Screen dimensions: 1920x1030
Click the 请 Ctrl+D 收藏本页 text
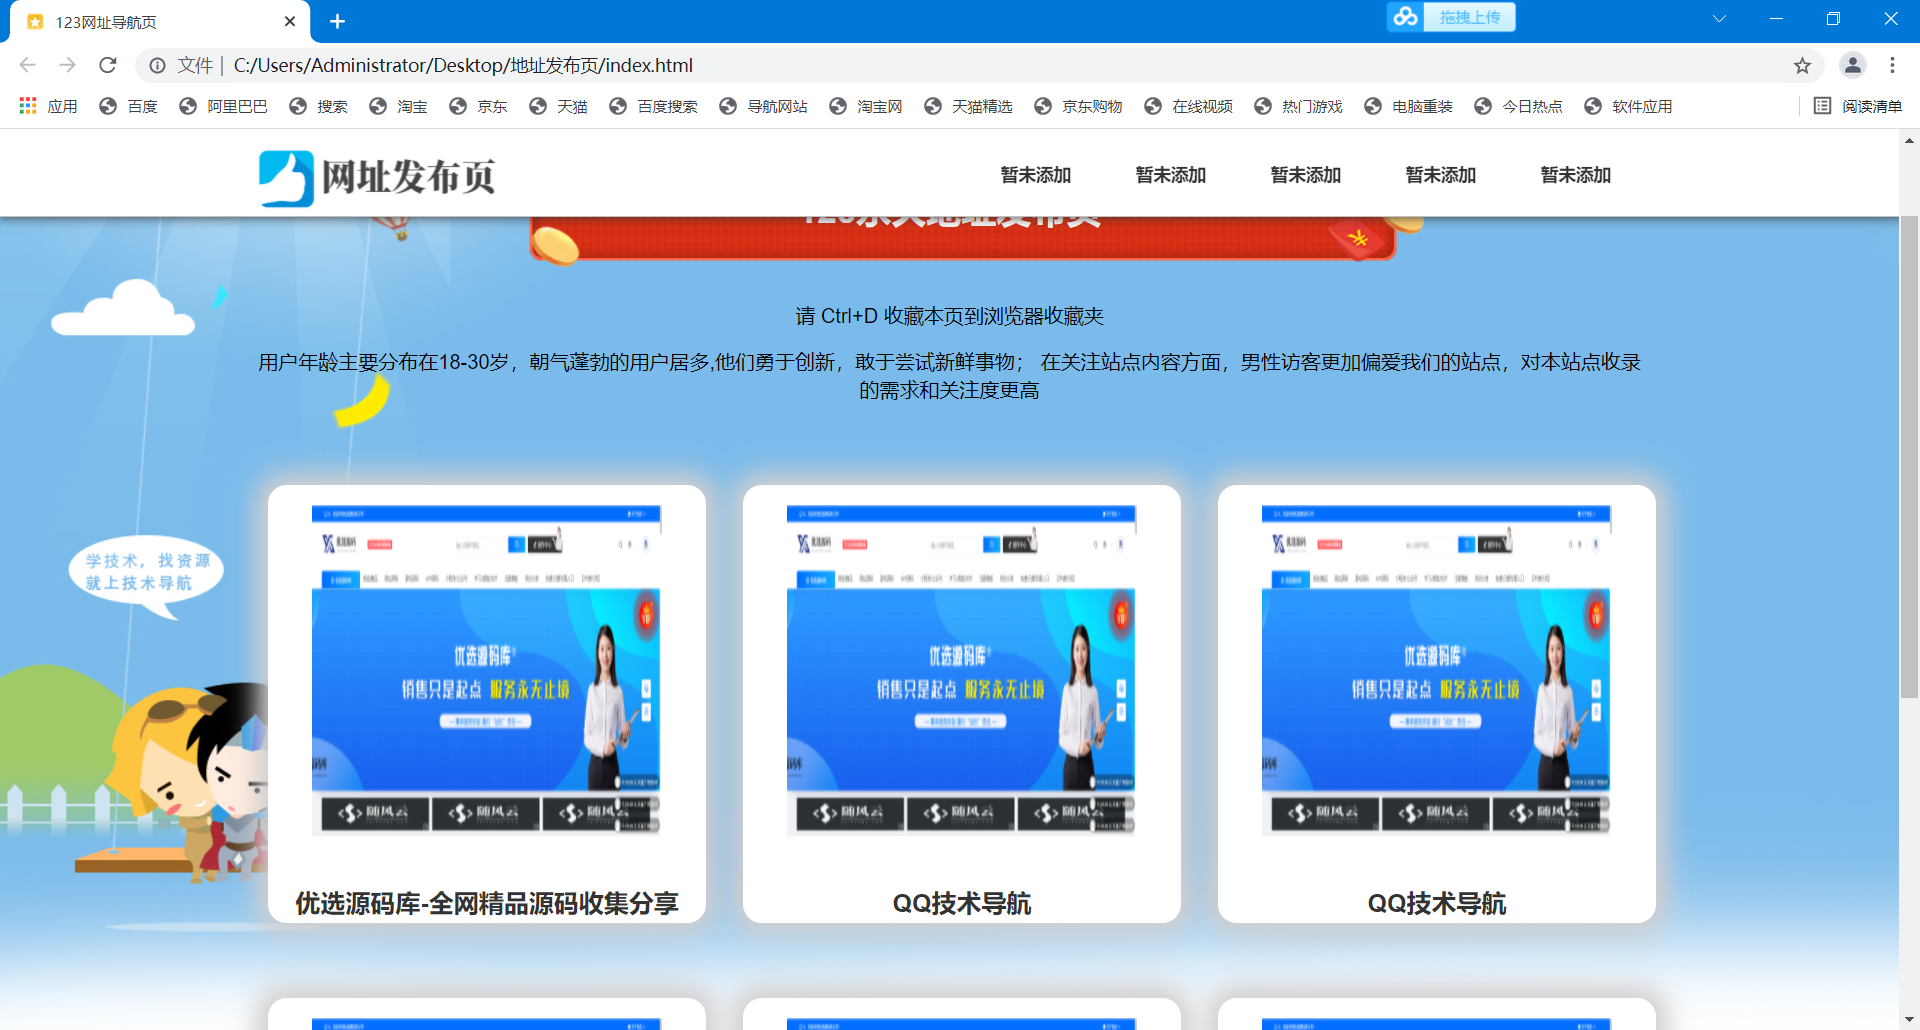pos(949,316)
